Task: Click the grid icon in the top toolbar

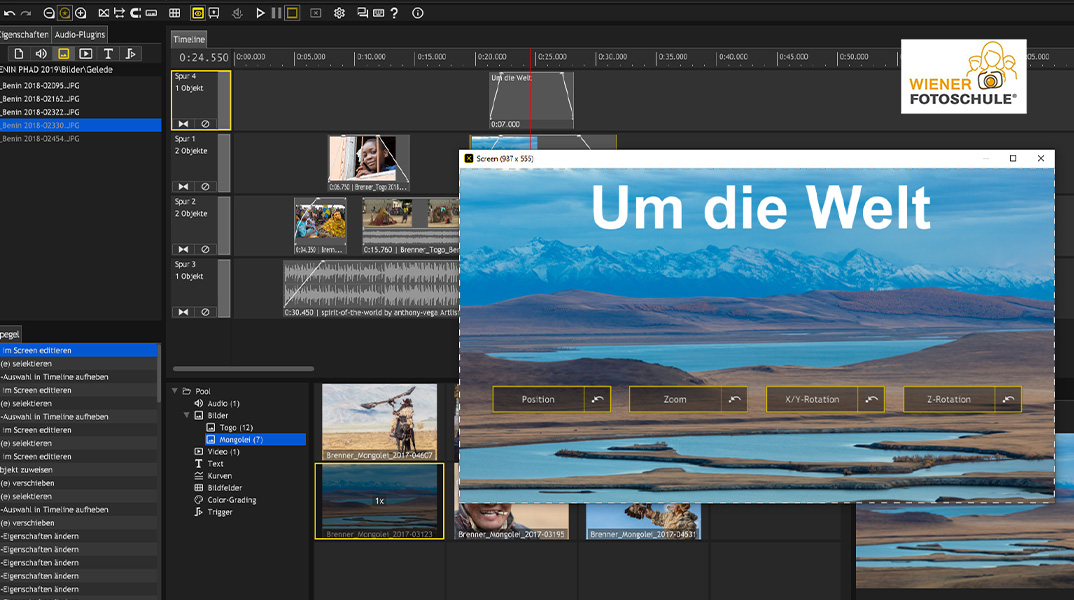Action: (174, 13)
